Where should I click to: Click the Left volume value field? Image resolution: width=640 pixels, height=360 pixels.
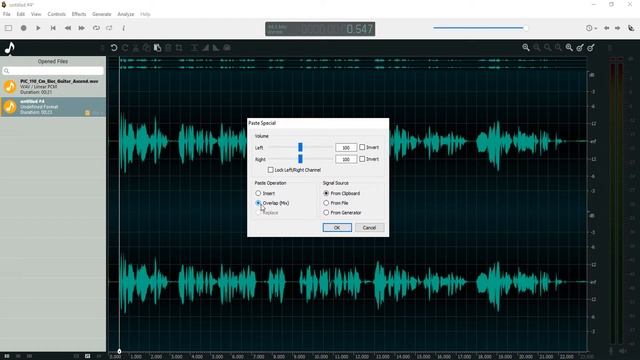346,148
